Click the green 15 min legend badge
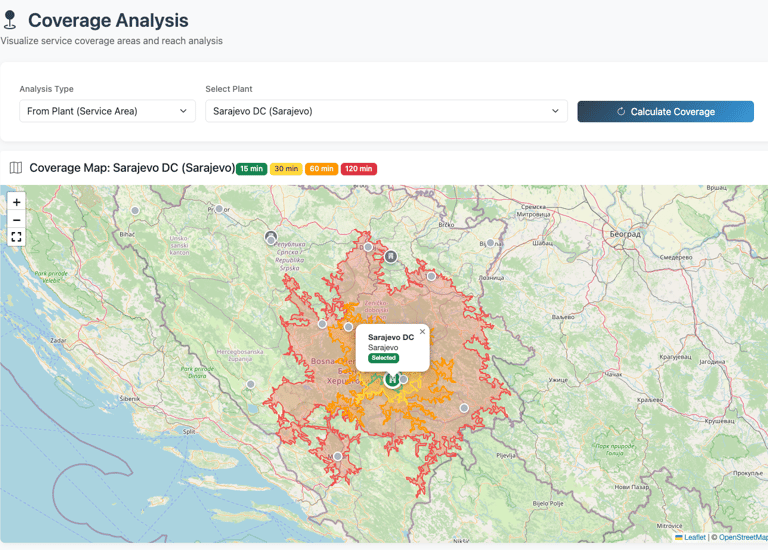Screen dimensions: 768x550 [252, 169]
